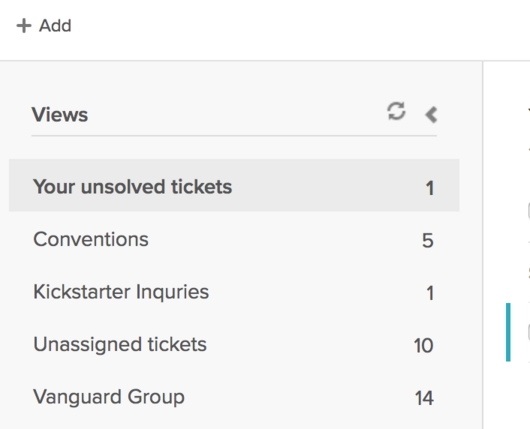Viewport: 530px width, 429px height.
Task: Click the Views panel heading
Action: click(x=60, y=115)
